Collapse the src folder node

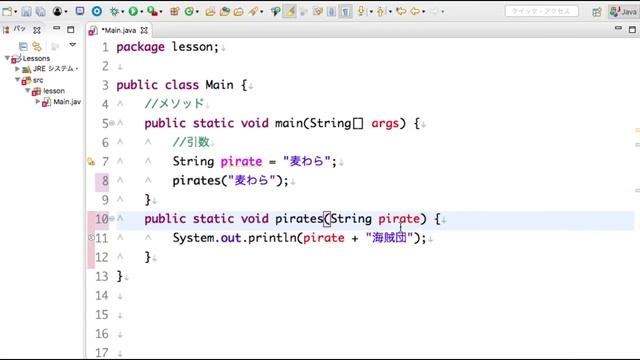(18, 79)
